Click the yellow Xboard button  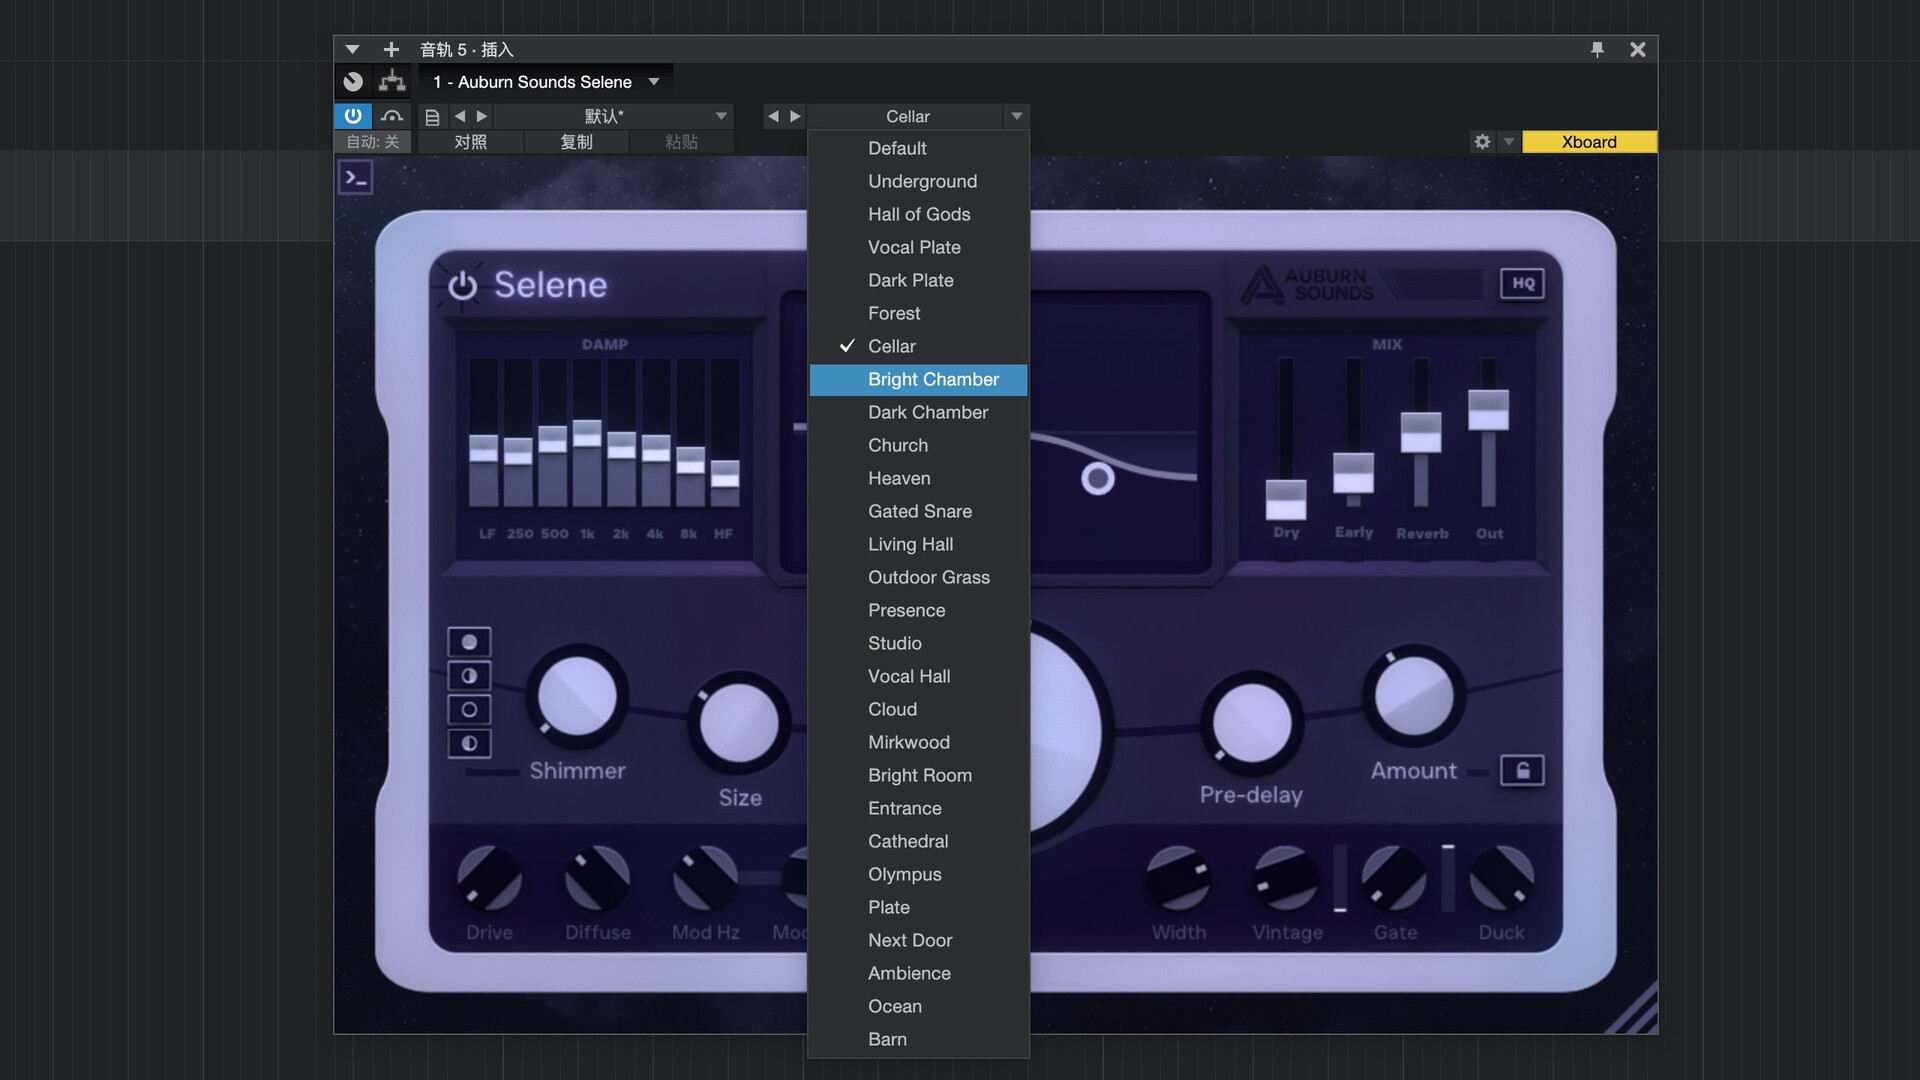pyautogui.click(x=1588, y=142)
